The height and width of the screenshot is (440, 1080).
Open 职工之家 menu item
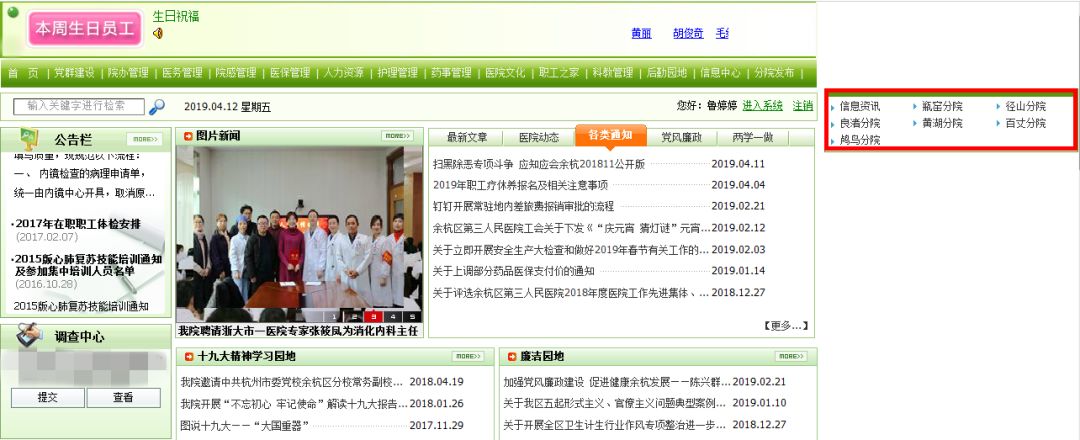point(559,72)
